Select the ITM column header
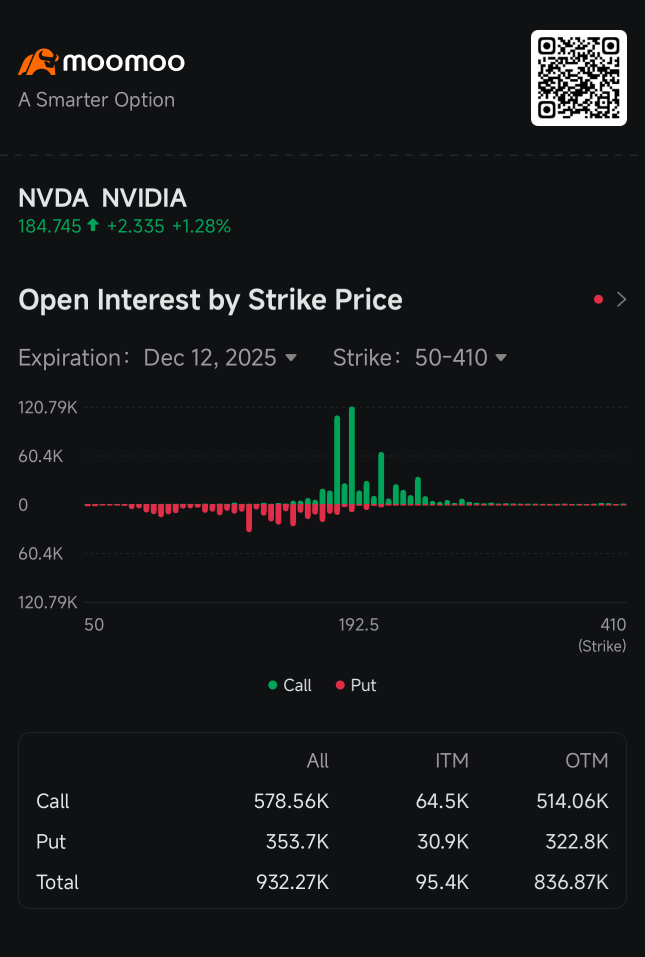645x957 pixels. [x=452, y=760]
